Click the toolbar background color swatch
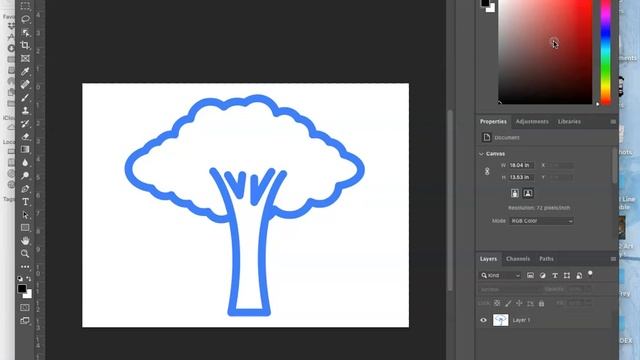Screen dimensions: 640x360 29,295
